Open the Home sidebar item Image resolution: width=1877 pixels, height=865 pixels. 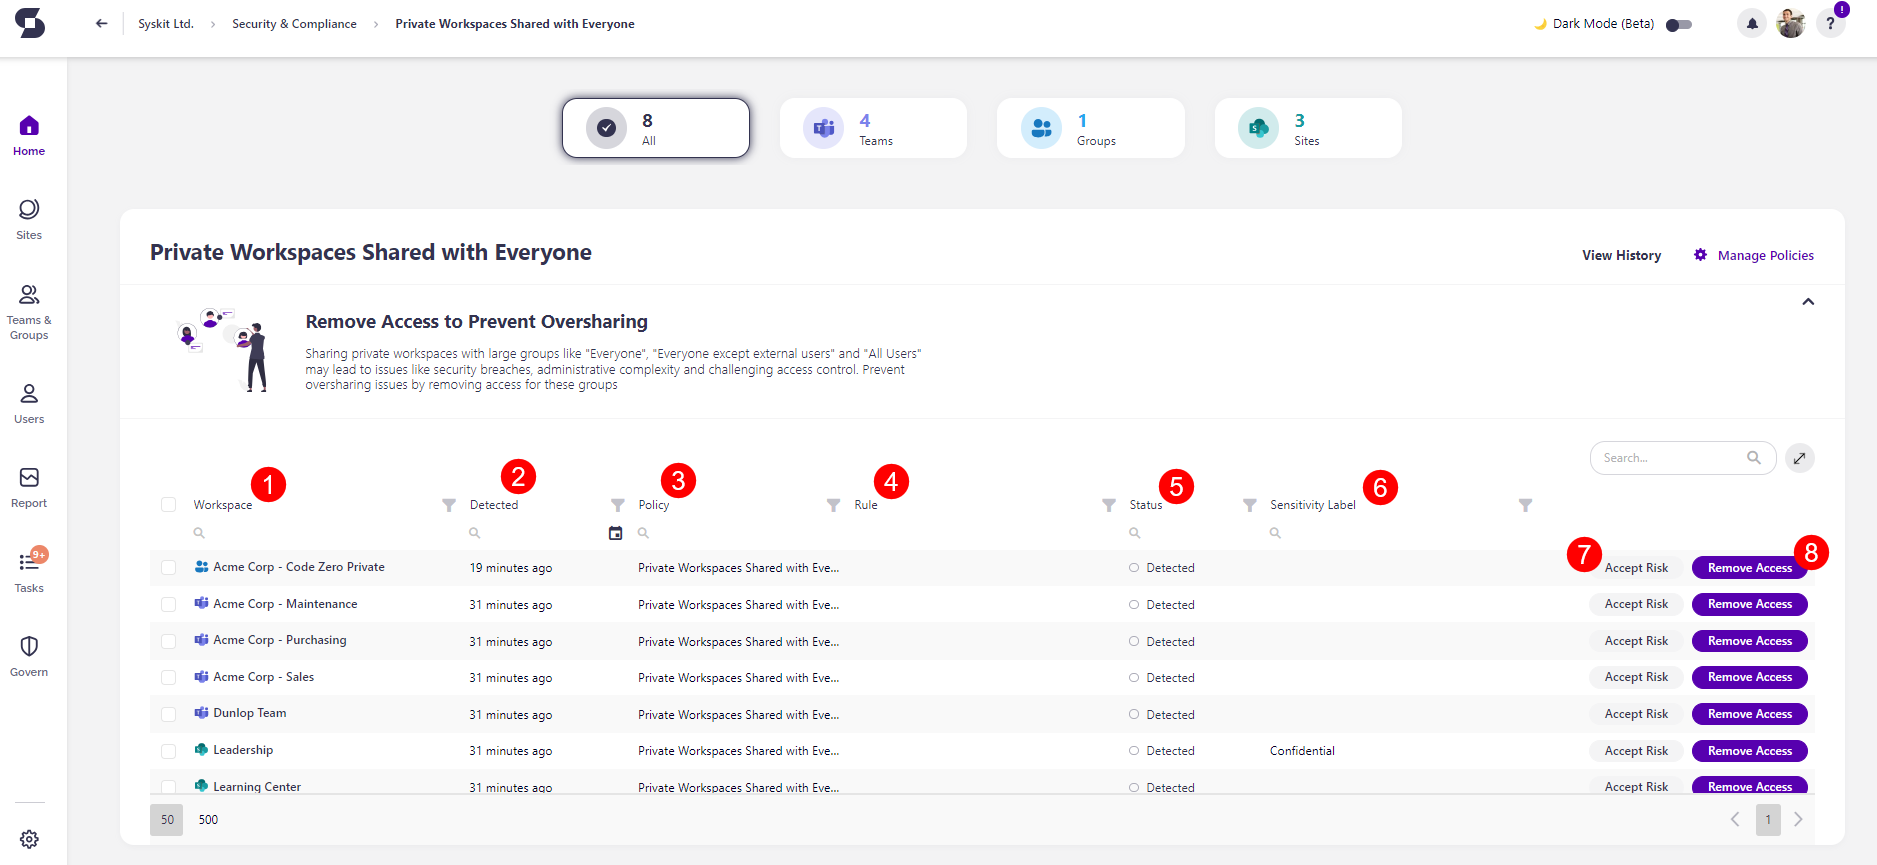click(29, 137)
